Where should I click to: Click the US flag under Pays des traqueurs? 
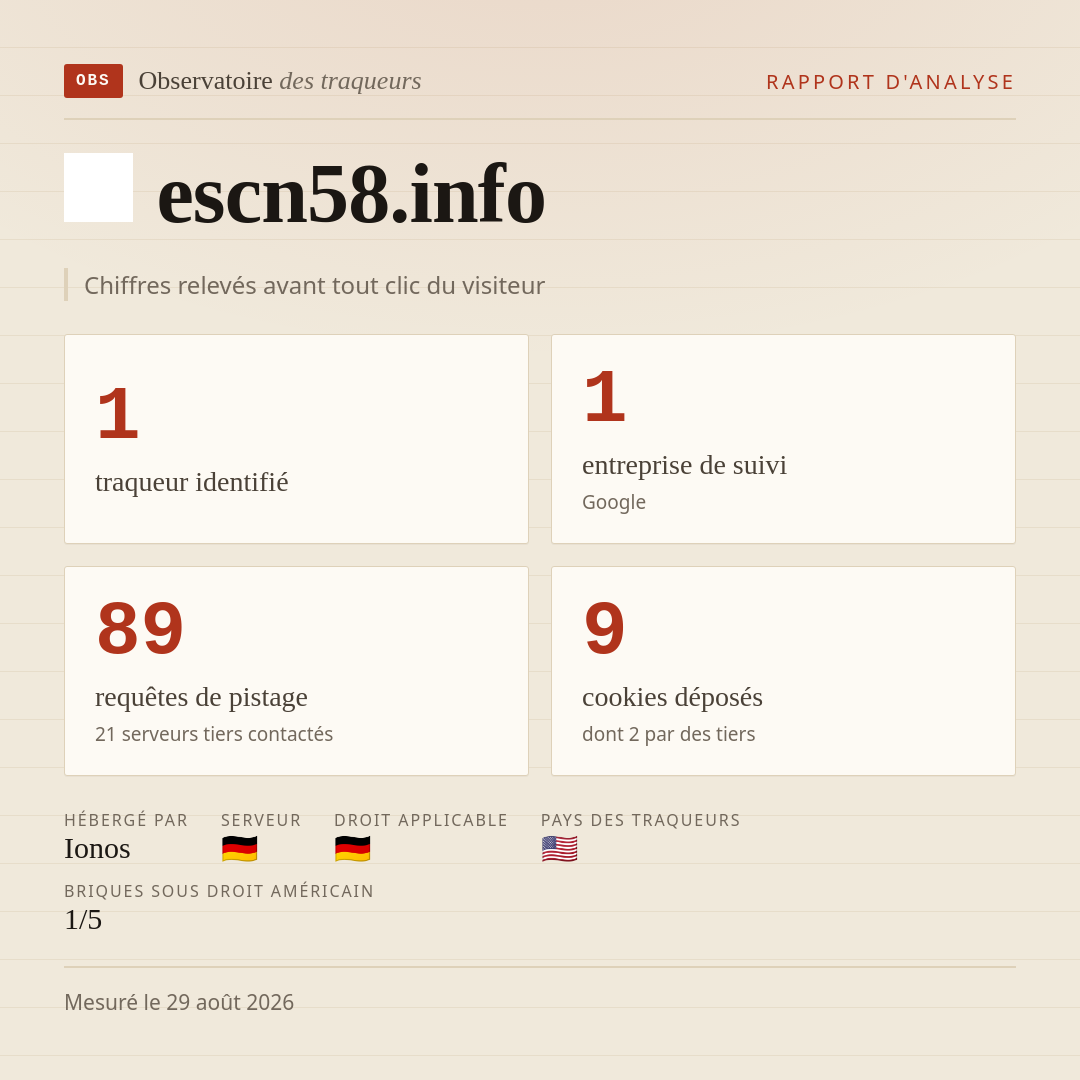tap(559, 849)
